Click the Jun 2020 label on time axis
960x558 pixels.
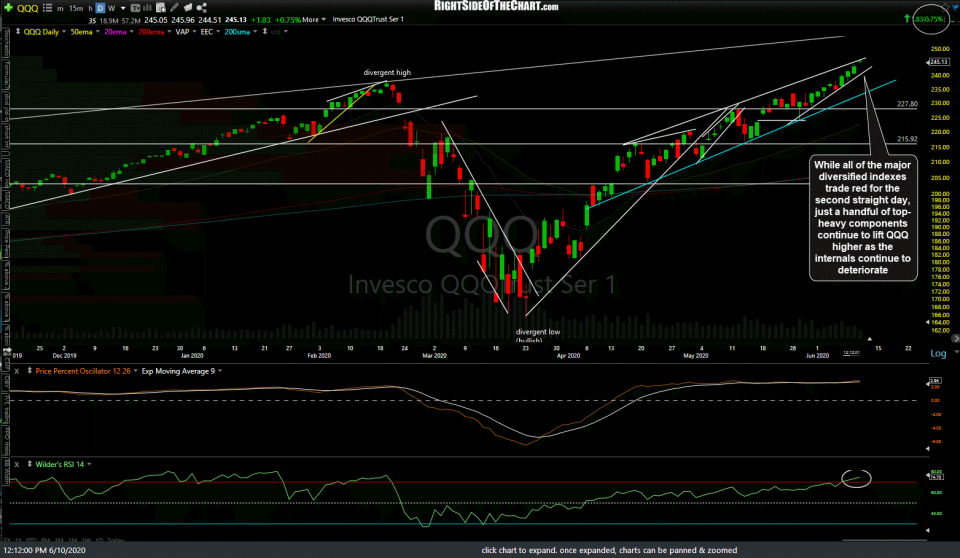tap(817, 355)
